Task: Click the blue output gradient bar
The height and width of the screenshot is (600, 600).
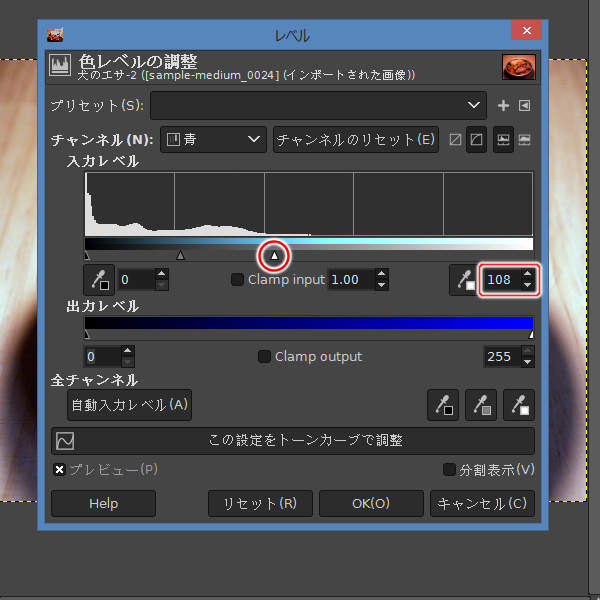Action: (309, 323)
